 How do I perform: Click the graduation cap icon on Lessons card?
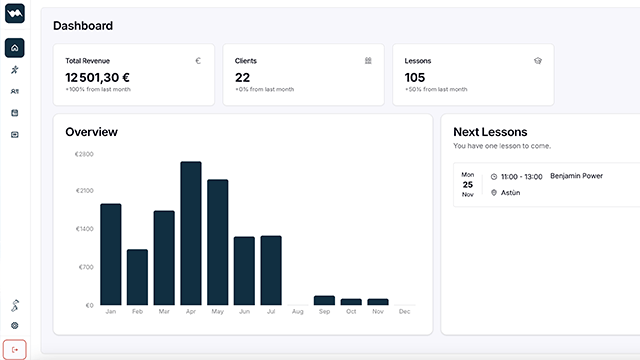click(x=538, y=61)
